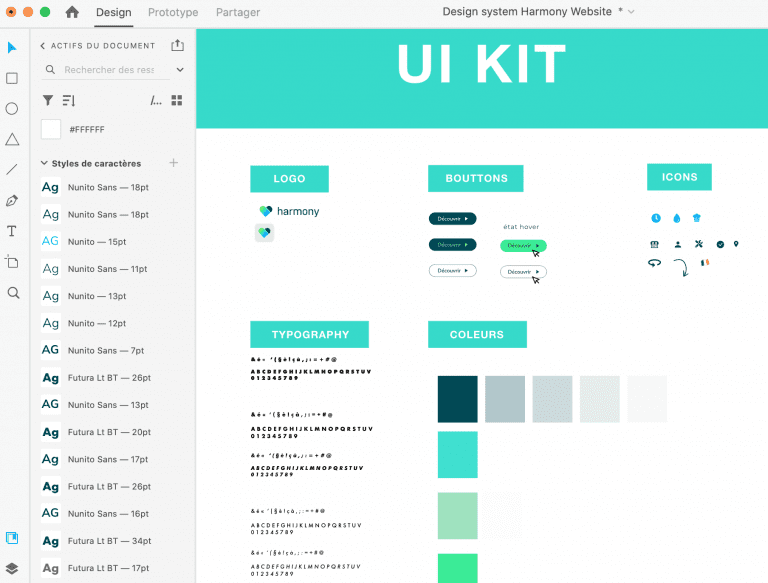Open the Partager tab
Screen dimensions: 768x583
point(238,13)
